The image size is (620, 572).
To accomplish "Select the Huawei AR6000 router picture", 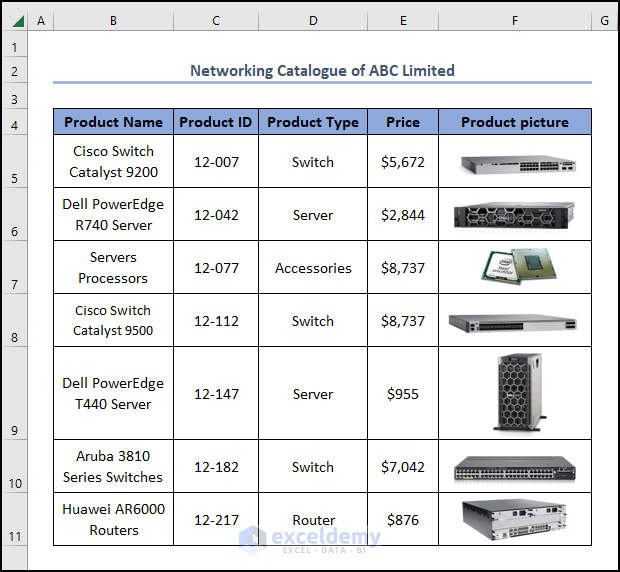I will click(514, 520).
